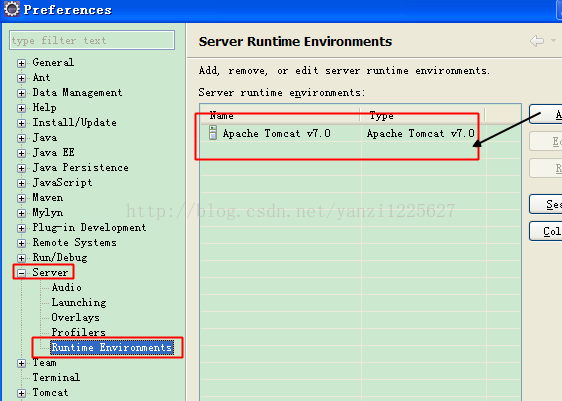The width and height of the screenshot is (562, 401).
Task: Select JavaScript preference category
Action: (x=62, y=182)
